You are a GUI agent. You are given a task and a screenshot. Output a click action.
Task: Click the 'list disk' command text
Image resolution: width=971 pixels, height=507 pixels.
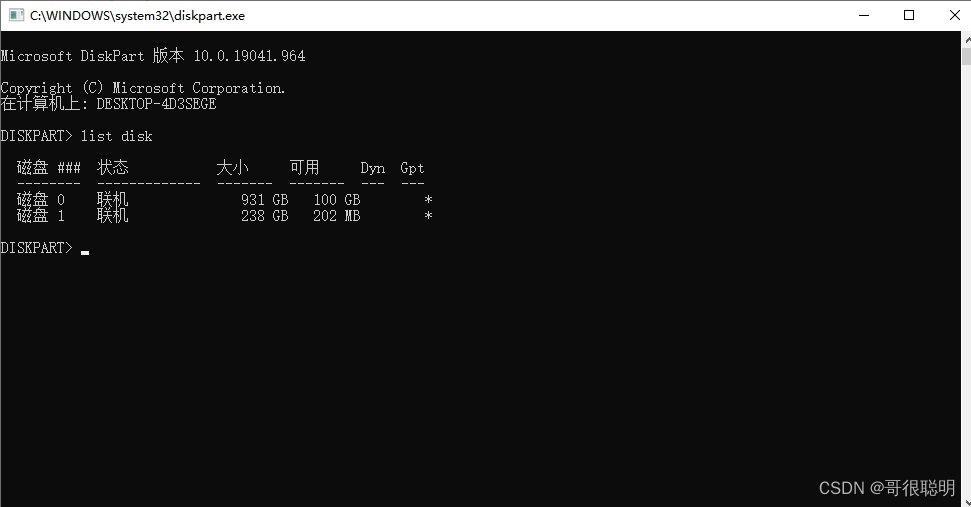[x=116, y=136]
